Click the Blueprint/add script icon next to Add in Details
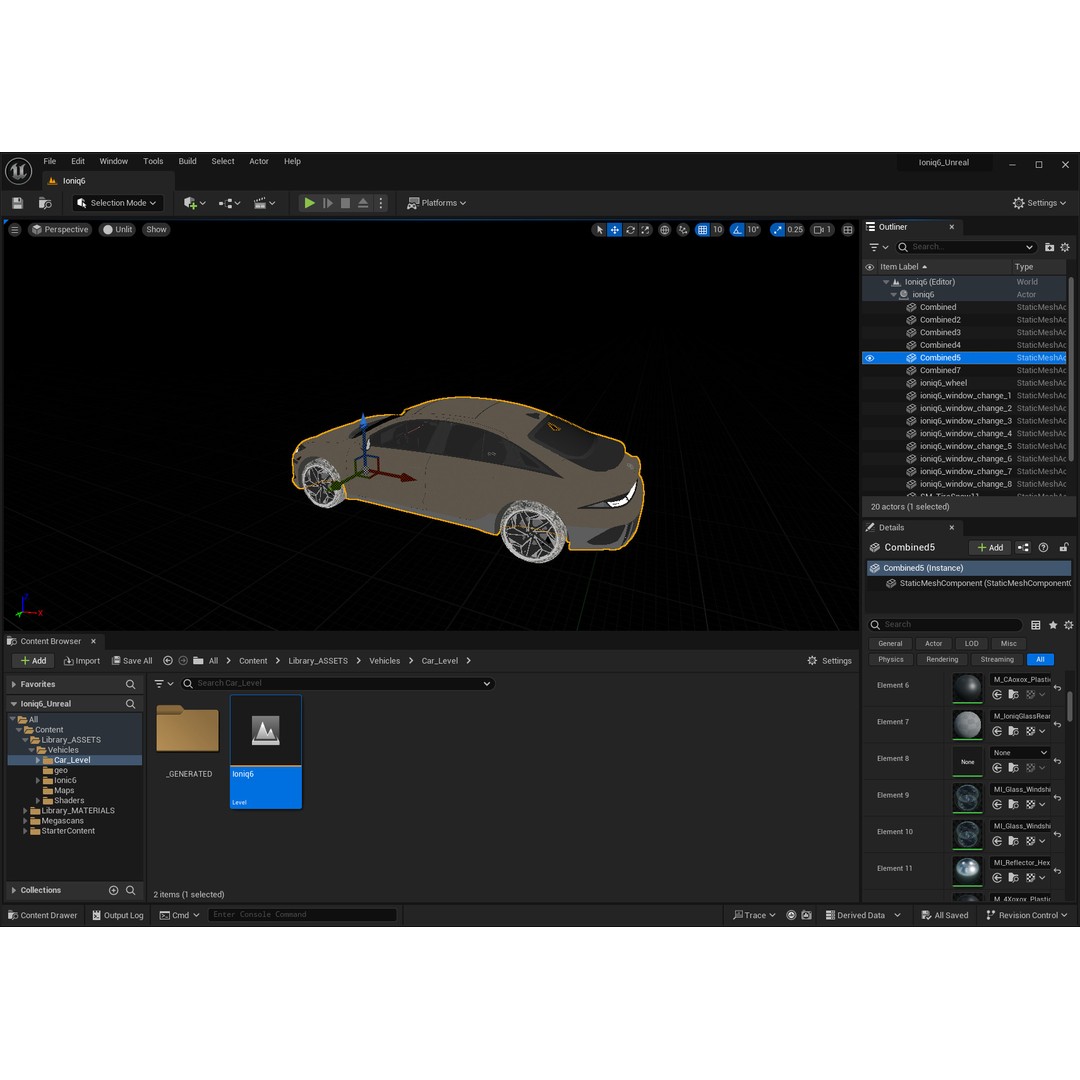 1023,547
